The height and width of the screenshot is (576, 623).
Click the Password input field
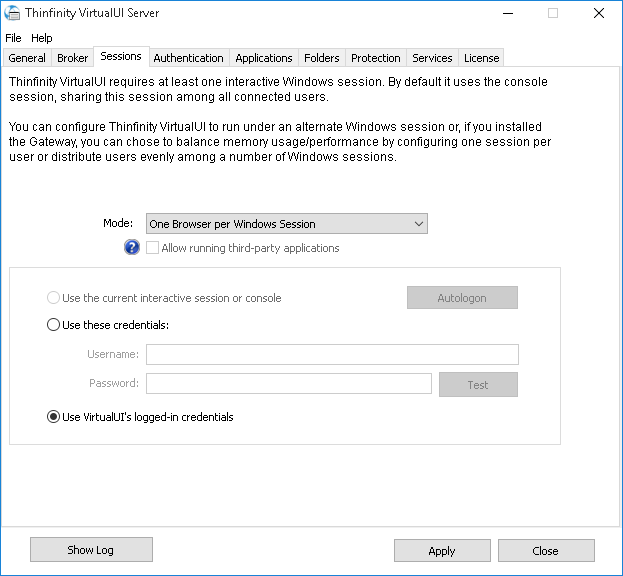[289, 383]
